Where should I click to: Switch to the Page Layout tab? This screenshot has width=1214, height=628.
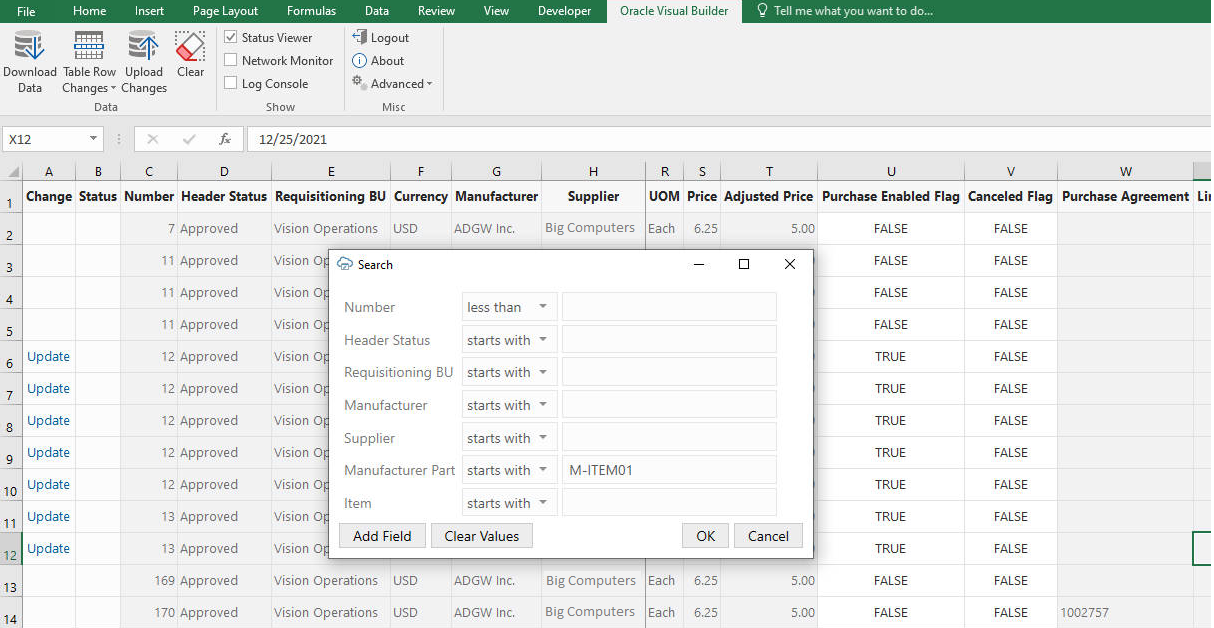pyautogui.click(x=225, y=11)
